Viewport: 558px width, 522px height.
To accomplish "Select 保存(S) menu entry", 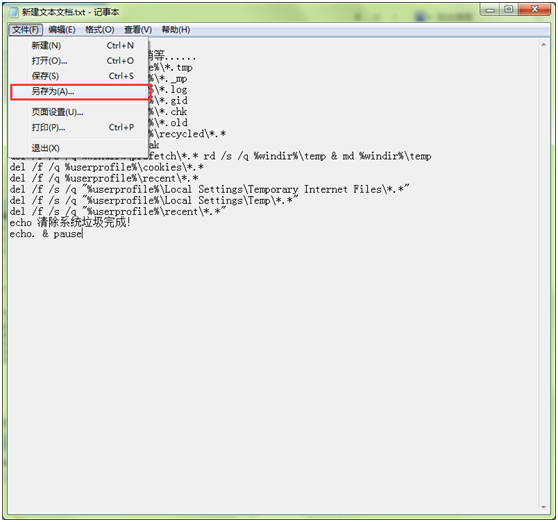I will pos(79,76).
